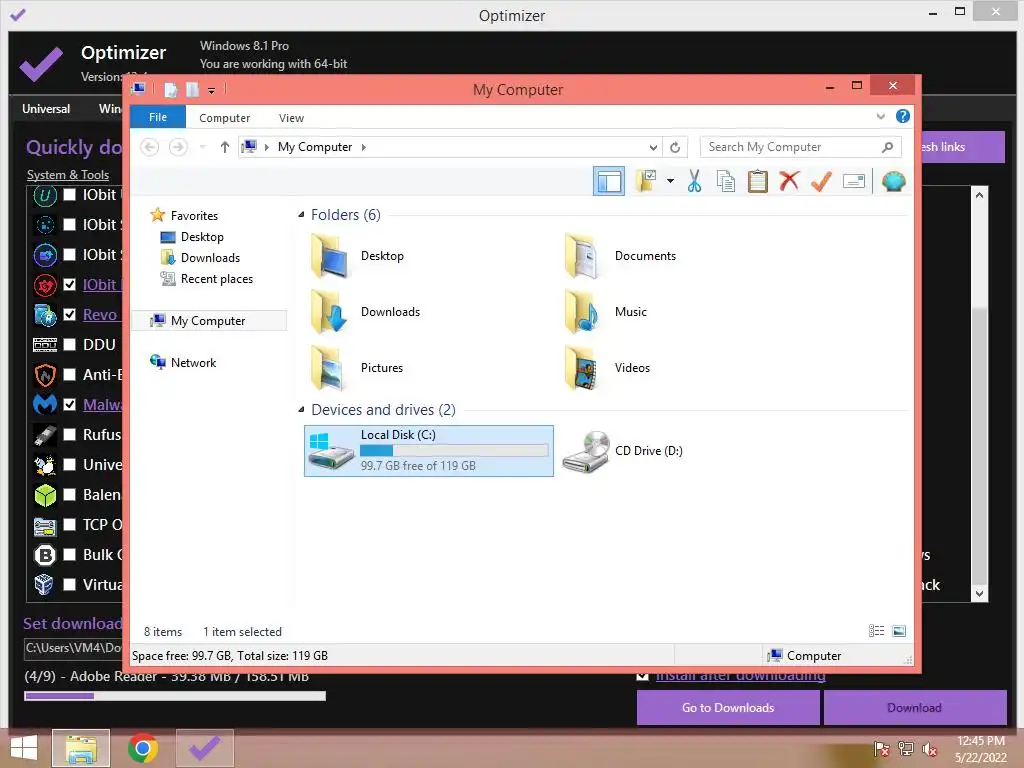Click the Search My Computer field
Image resolution: width=1024 pixels, height=768 pixels.
pos(800,147)
